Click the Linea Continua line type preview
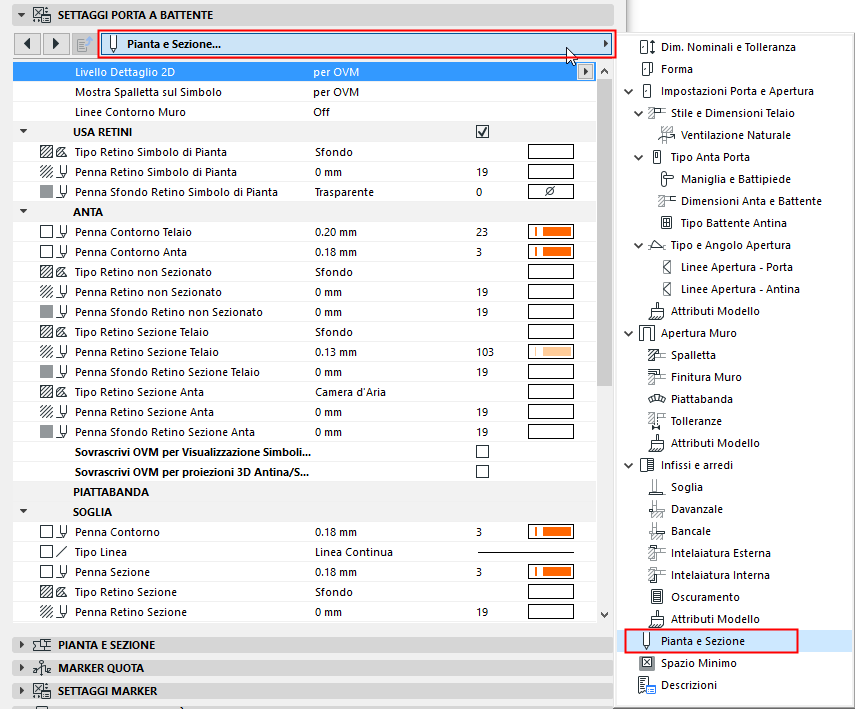This screenshot has height=709, width=855. 526,552
